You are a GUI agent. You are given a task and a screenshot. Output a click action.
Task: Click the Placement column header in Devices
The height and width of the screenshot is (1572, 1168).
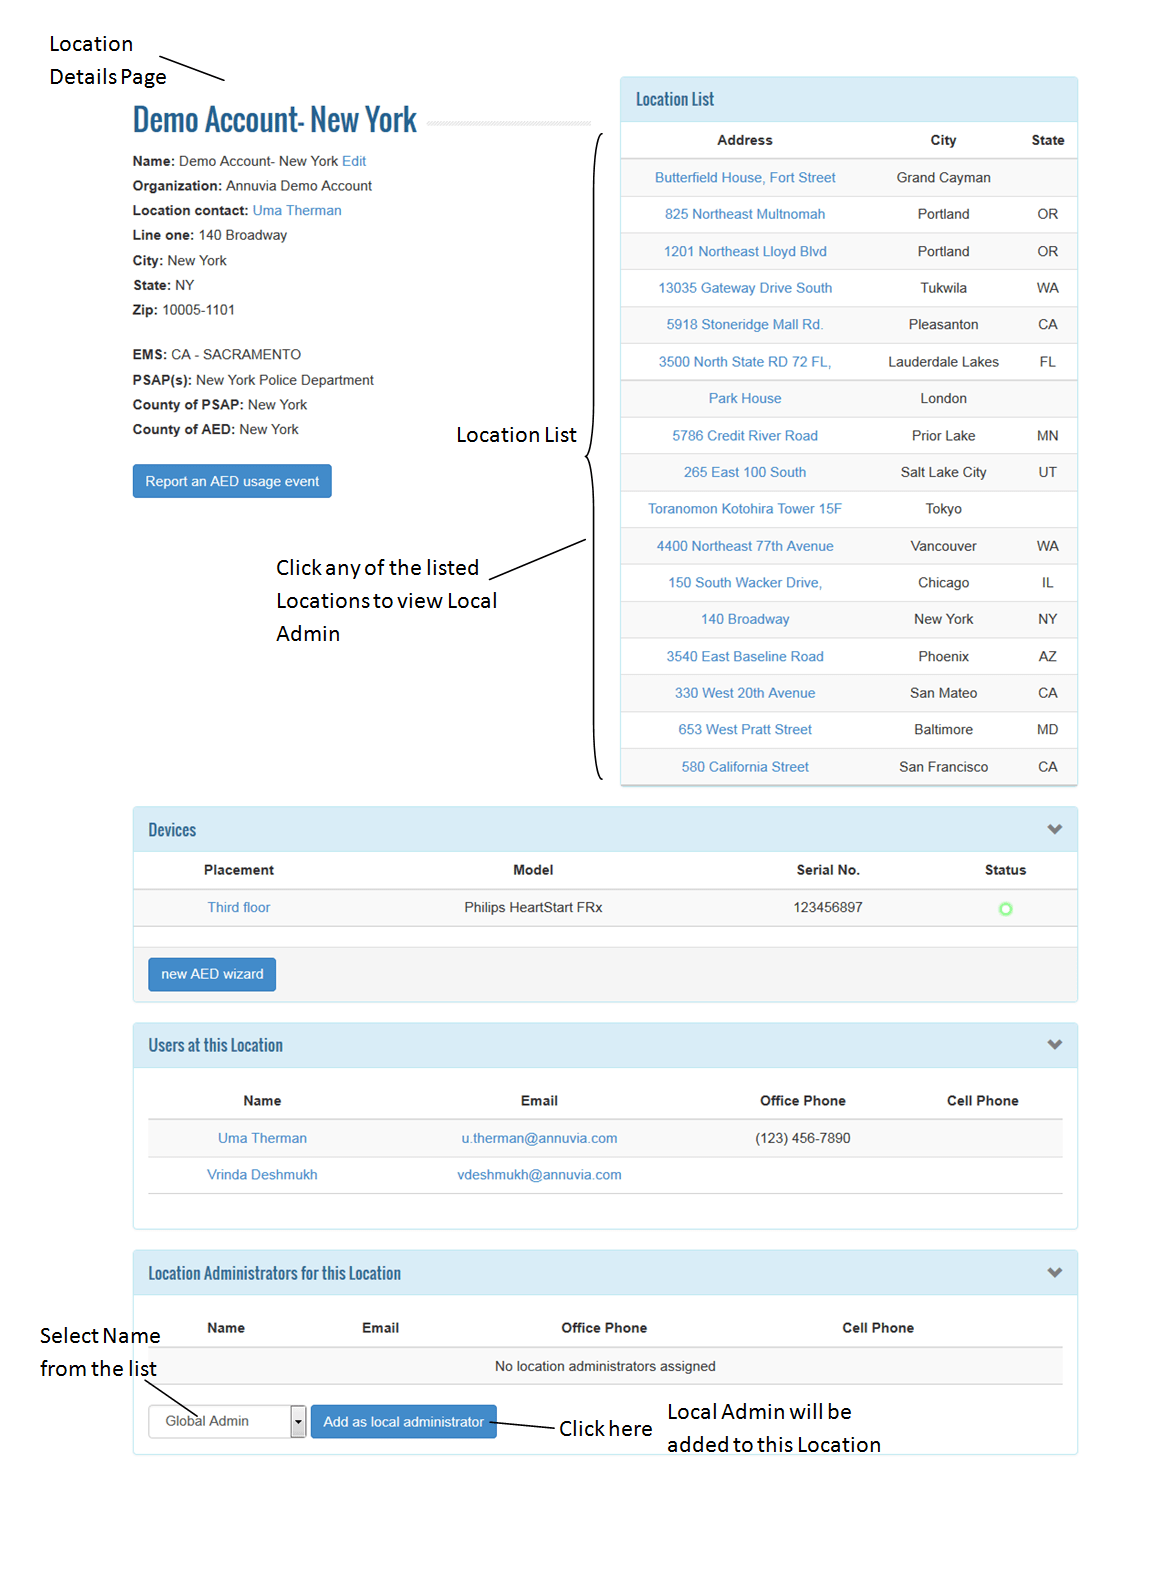pos(239,870)
